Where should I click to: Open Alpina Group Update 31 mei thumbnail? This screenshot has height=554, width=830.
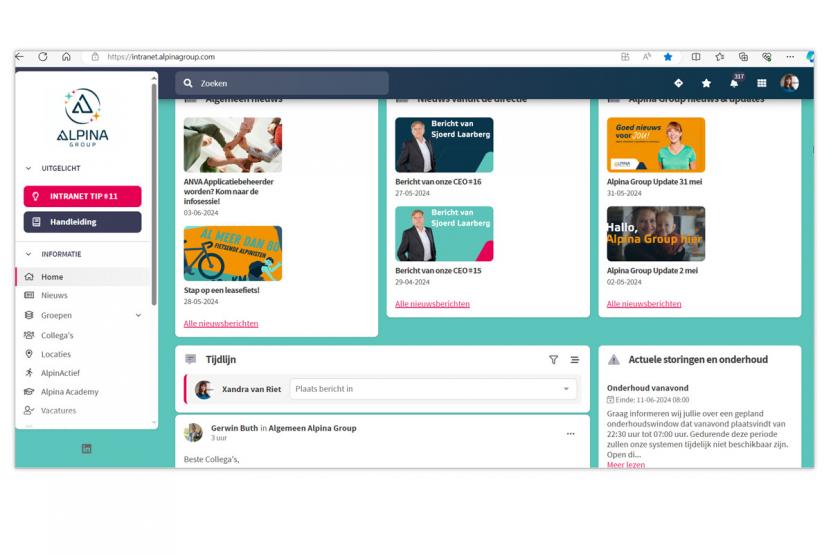pos(656,145)
